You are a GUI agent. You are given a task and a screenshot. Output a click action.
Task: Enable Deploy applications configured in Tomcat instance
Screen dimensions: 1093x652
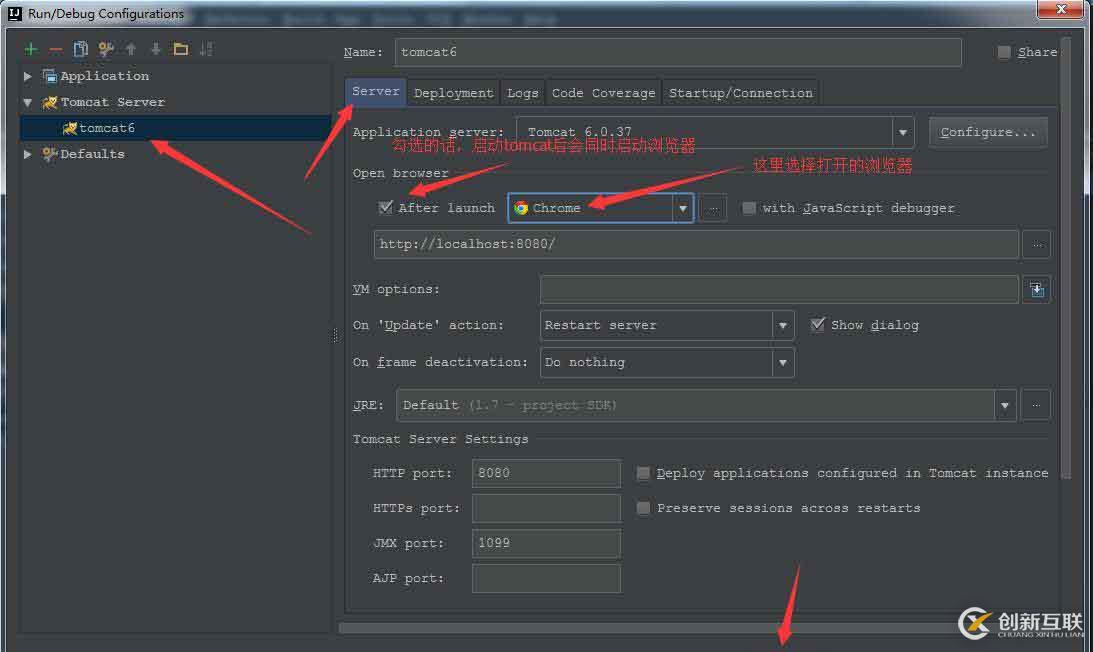643,473
